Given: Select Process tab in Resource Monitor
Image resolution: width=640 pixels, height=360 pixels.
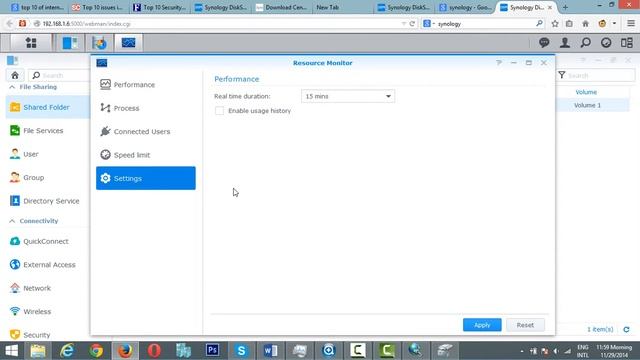Looking at the screenshot, I should click(146, 108).
